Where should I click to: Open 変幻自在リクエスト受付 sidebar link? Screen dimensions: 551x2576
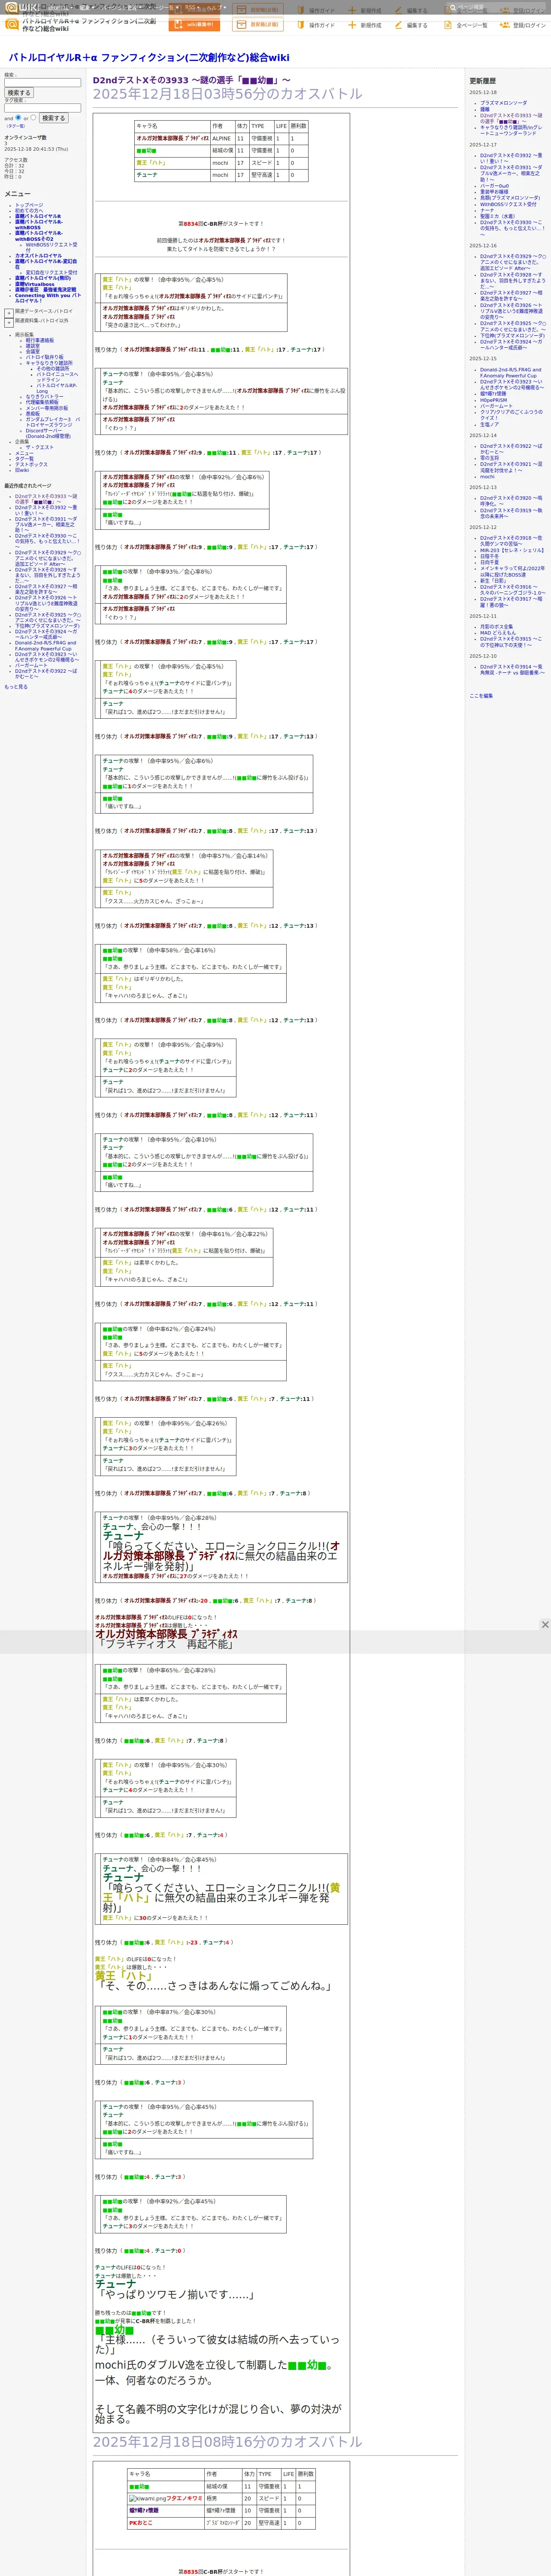pyautogui.click(x=51, y=273)
